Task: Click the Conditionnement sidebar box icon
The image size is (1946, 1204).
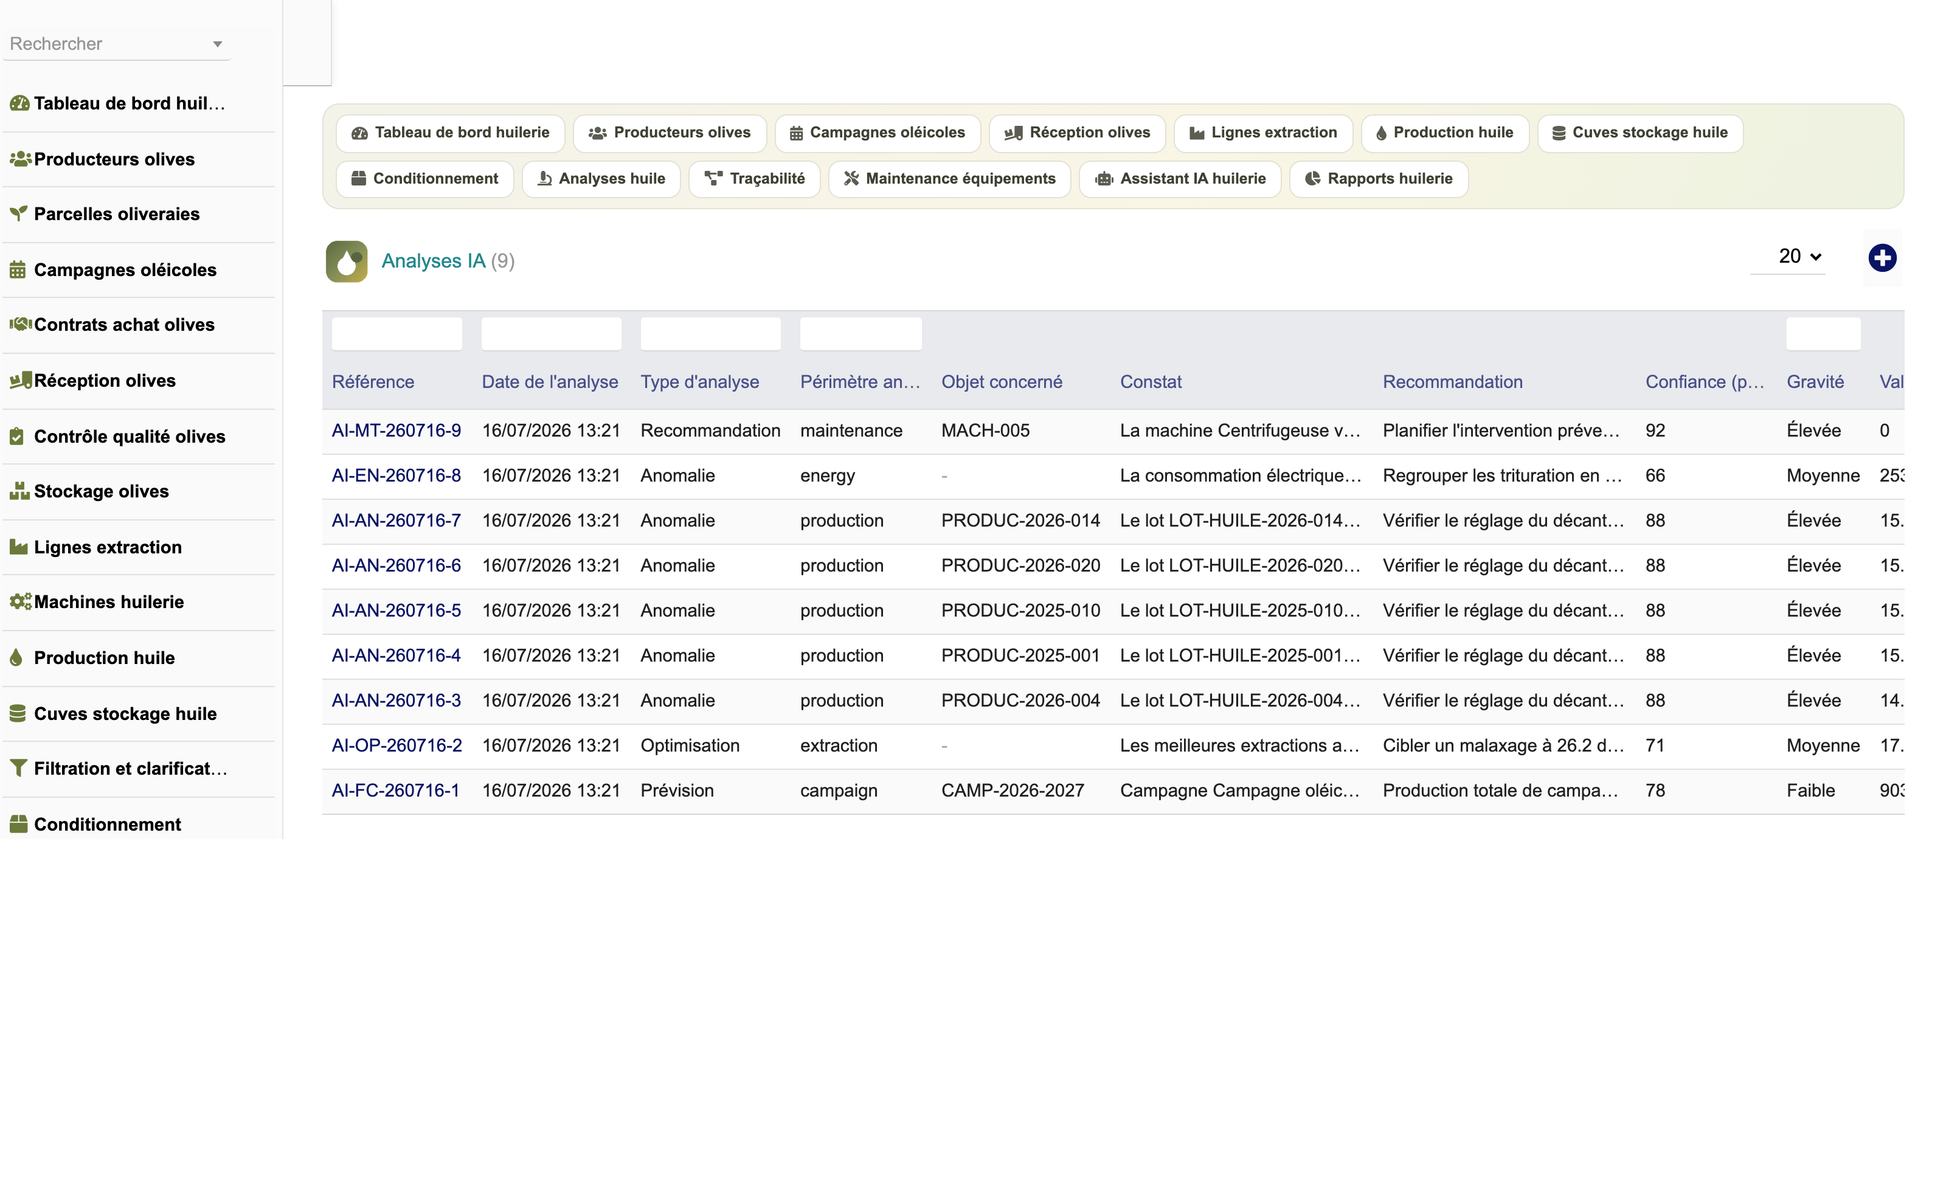Action: pos(18,825)
